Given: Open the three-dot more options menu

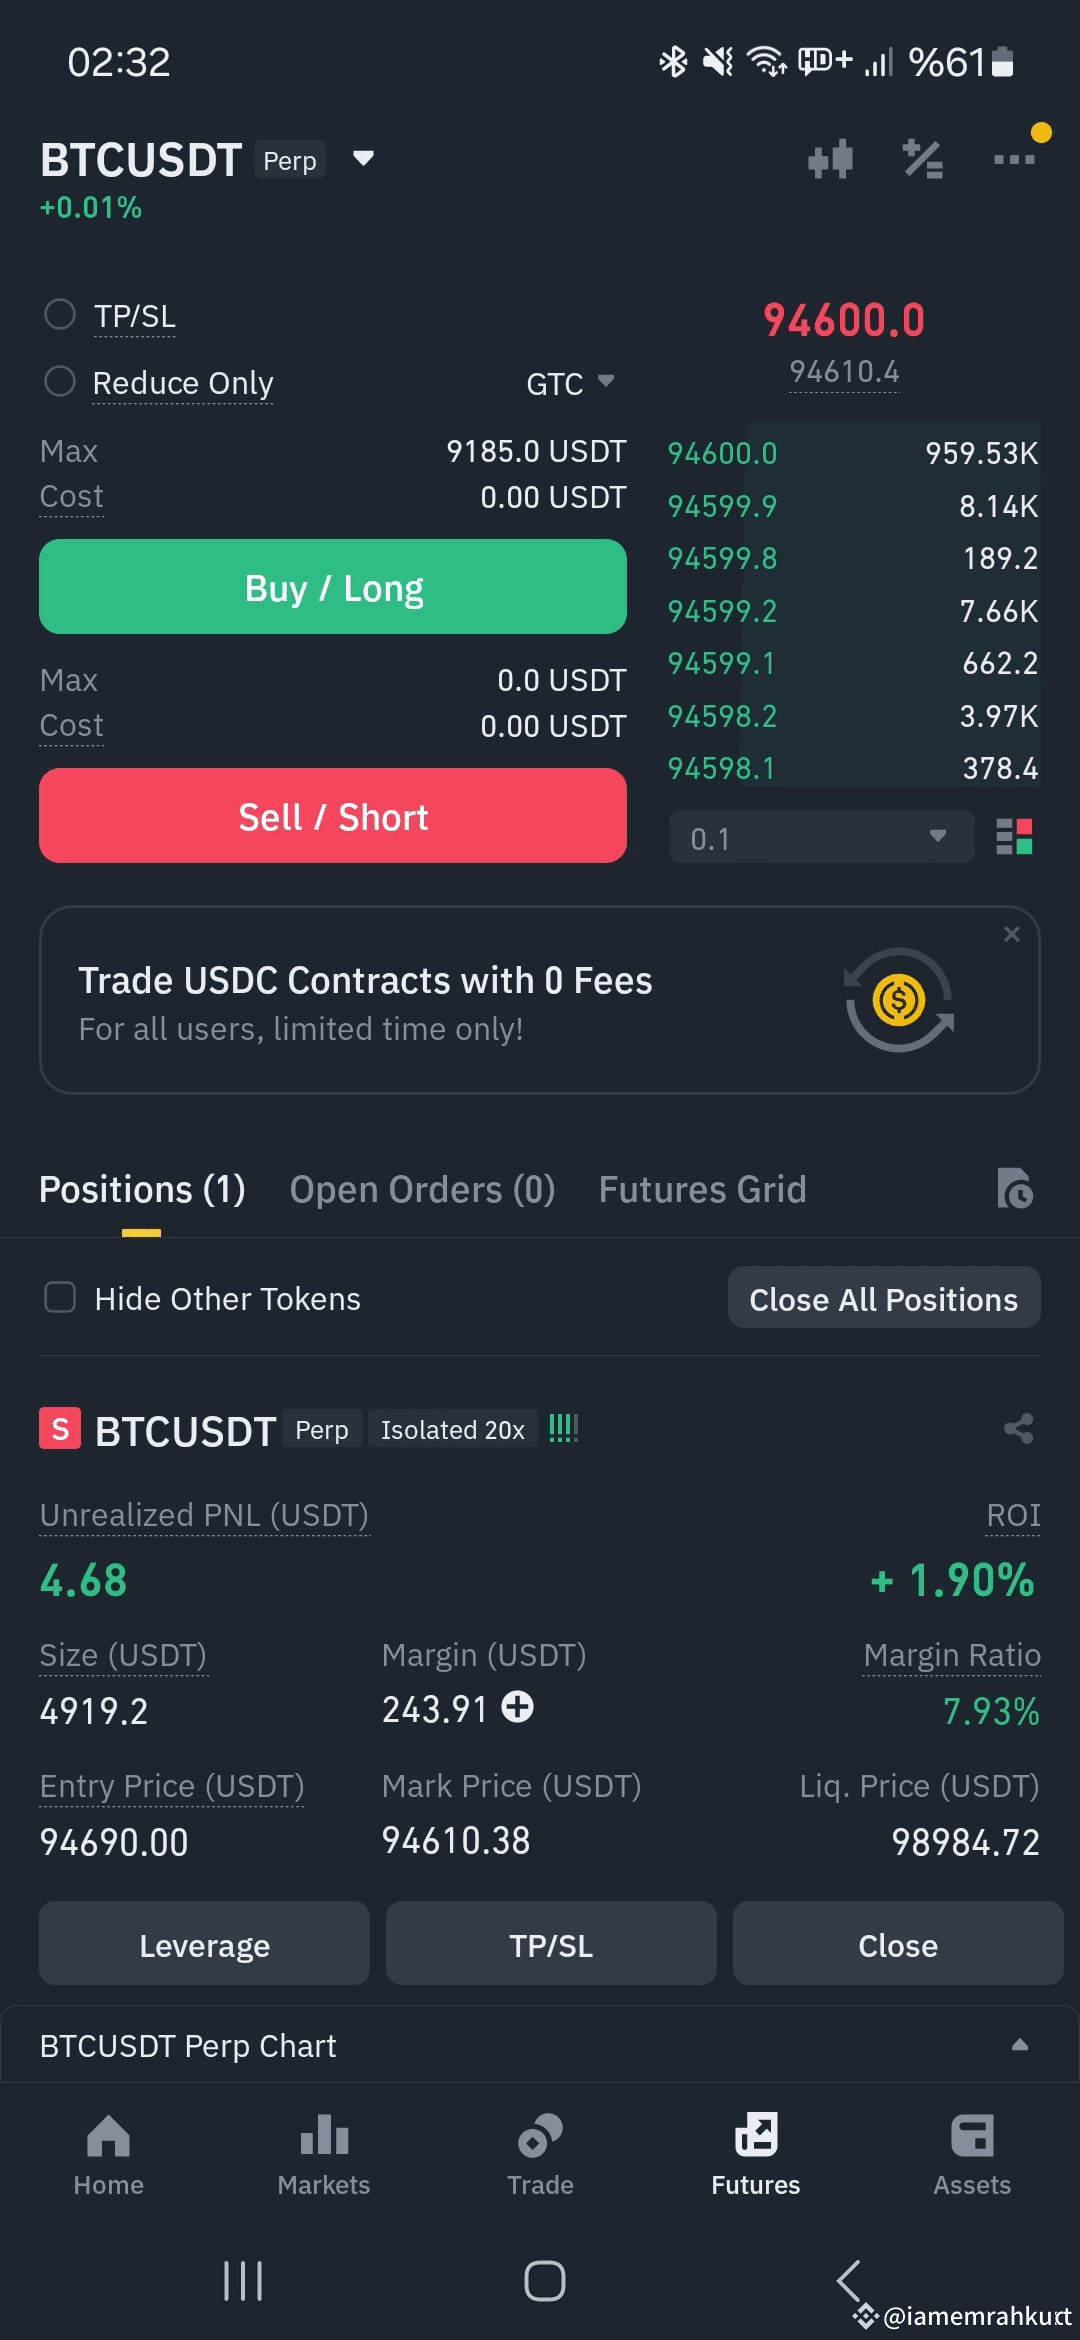Looking at the screenshot, I should tap(1014, 159).
